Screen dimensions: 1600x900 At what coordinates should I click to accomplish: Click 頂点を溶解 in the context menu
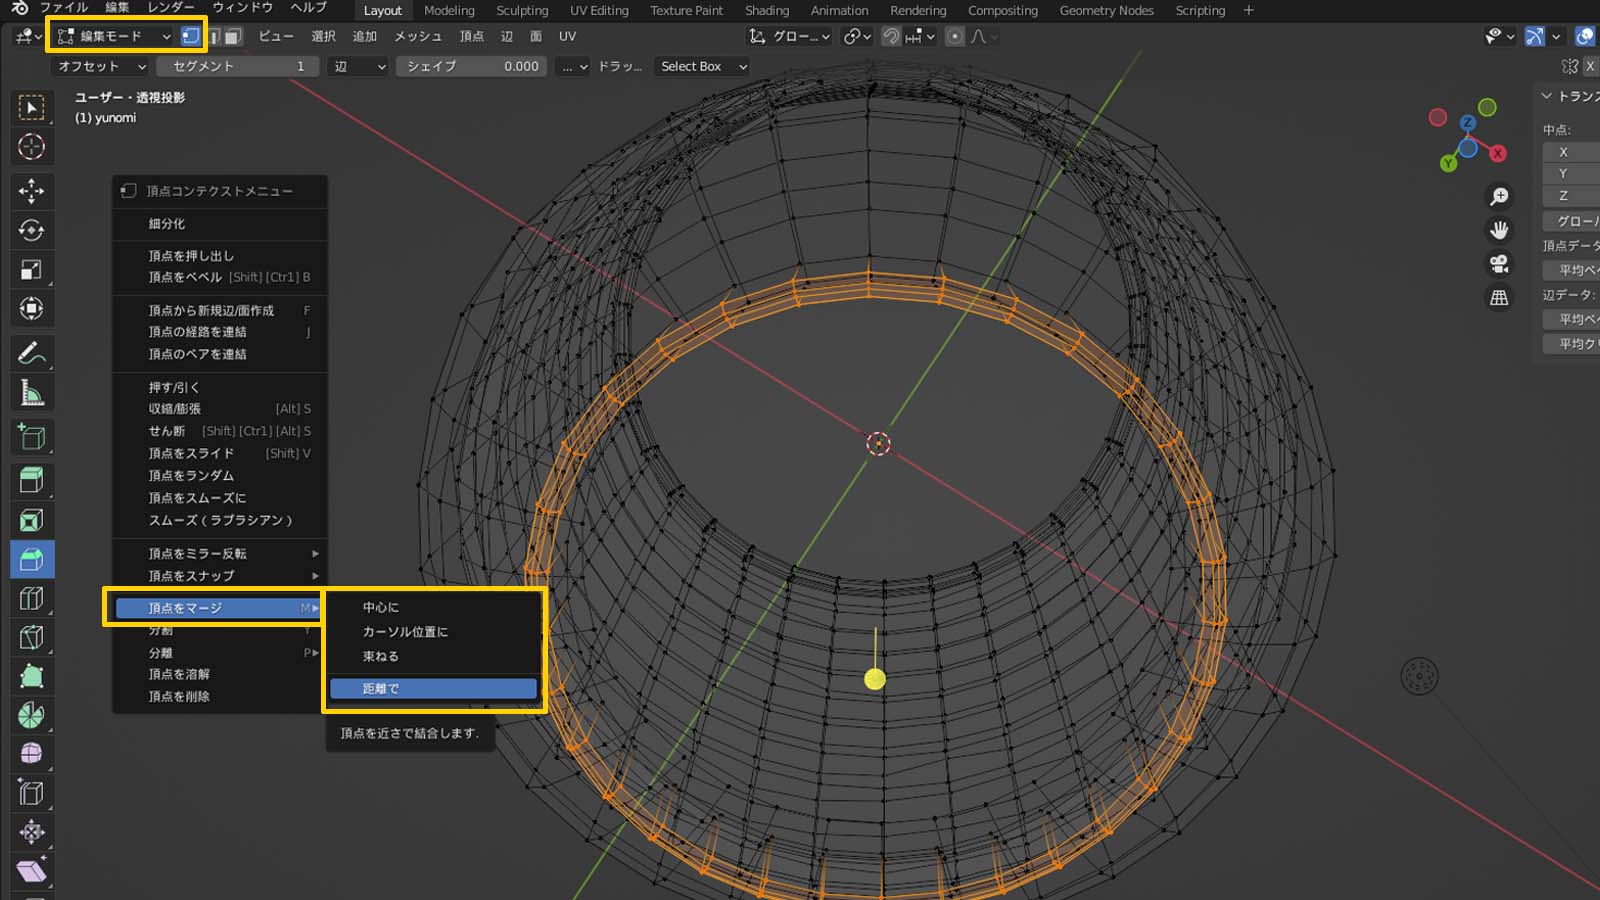179,674
